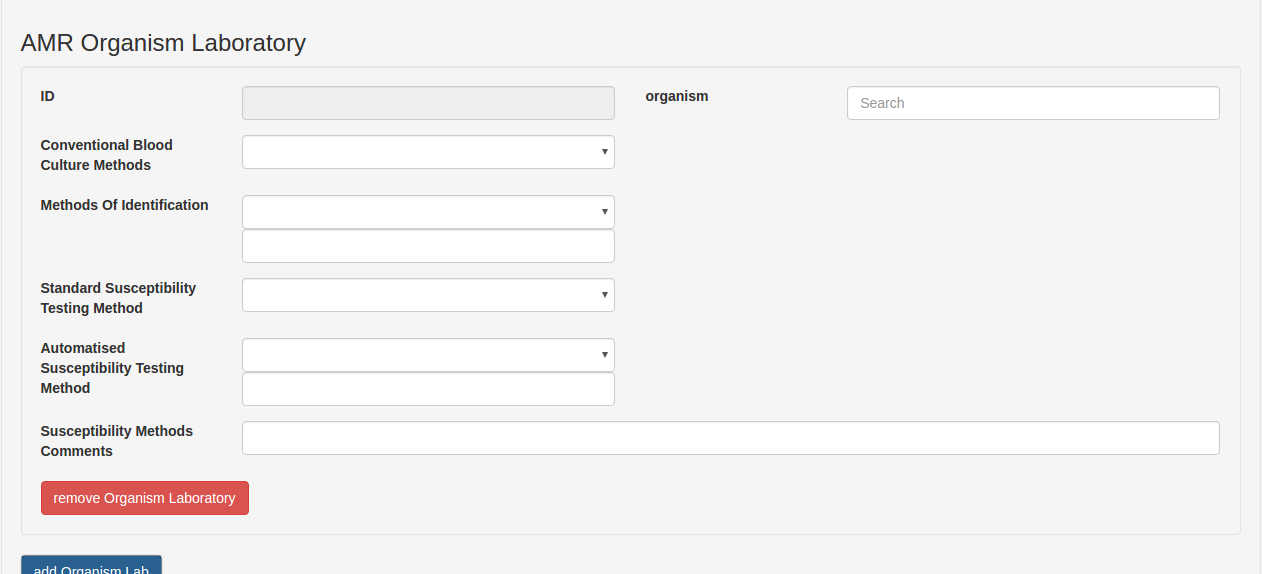Click the AMR Organism Laboratory heading

(x=163, y=43)
